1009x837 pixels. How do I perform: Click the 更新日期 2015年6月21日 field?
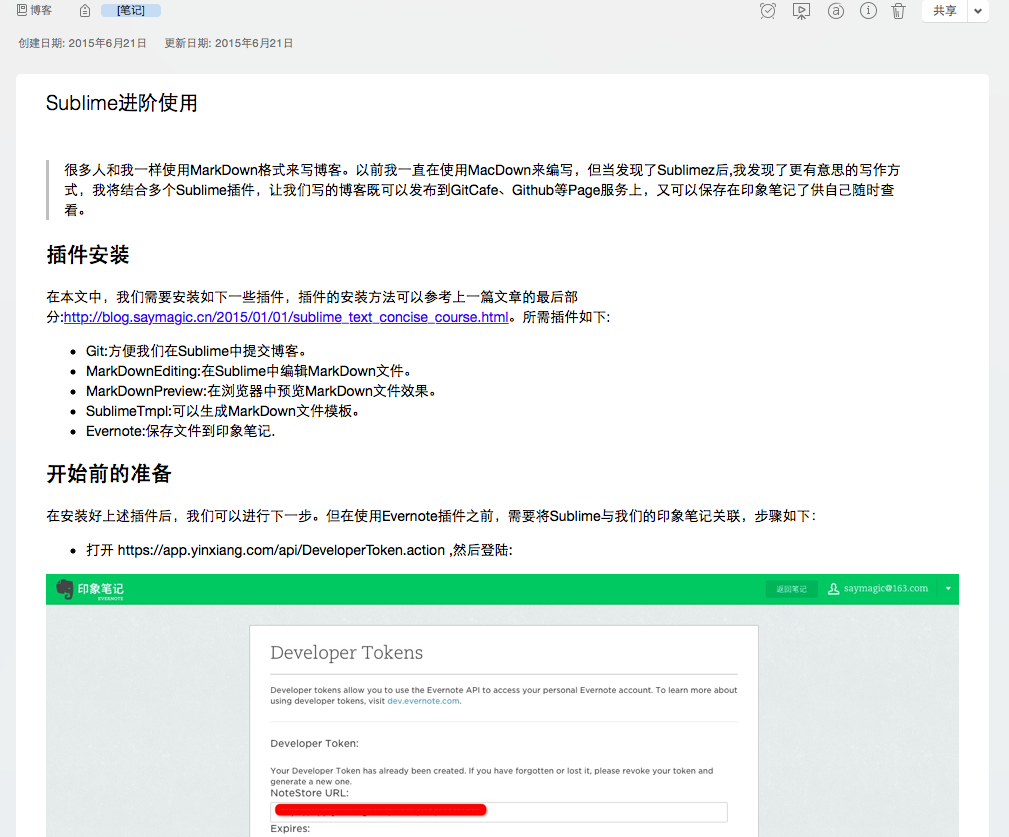[x=228, y=43]
